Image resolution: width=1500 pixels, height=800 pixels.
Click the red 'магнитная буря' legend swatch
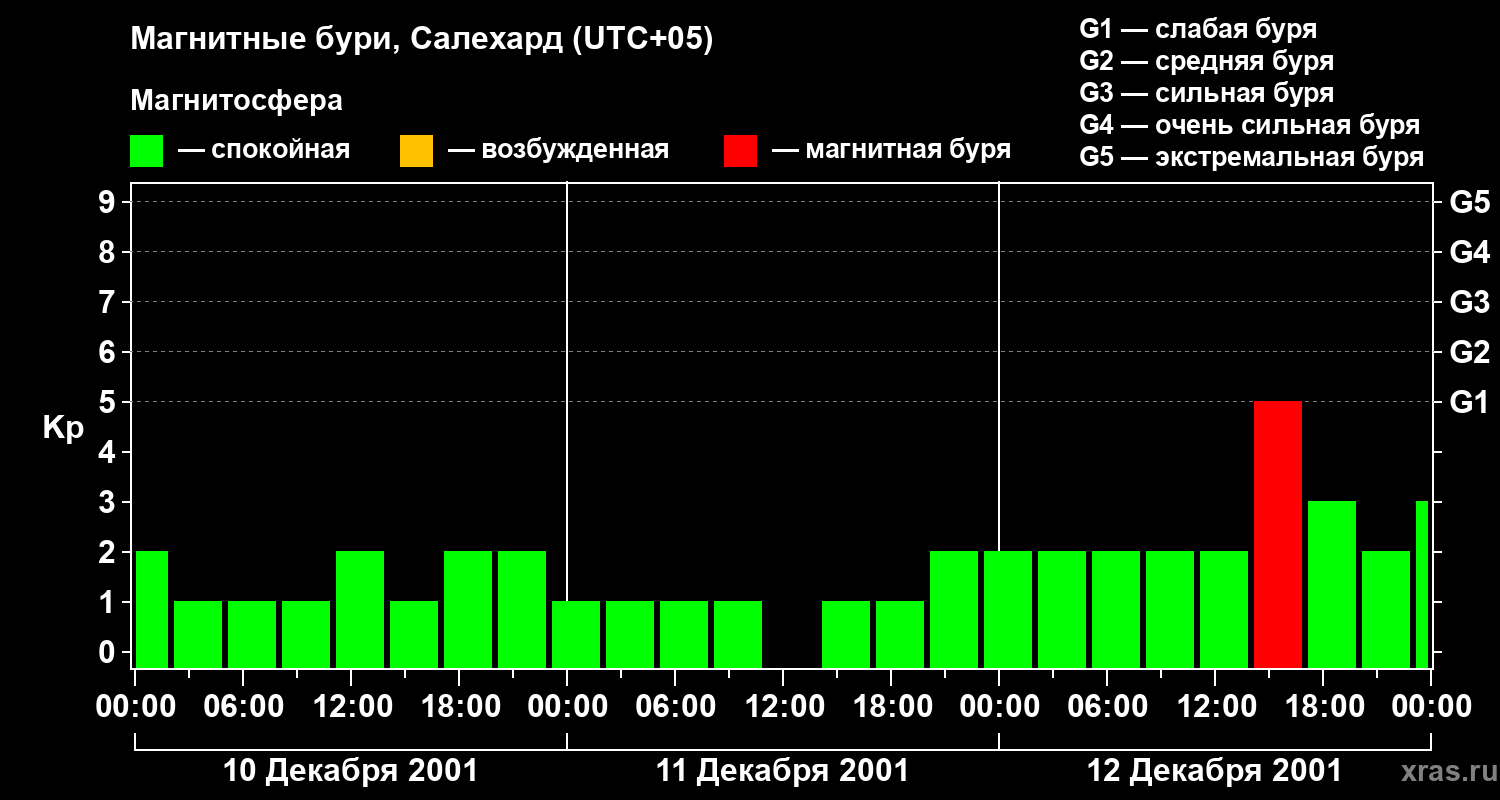(741, 151)
